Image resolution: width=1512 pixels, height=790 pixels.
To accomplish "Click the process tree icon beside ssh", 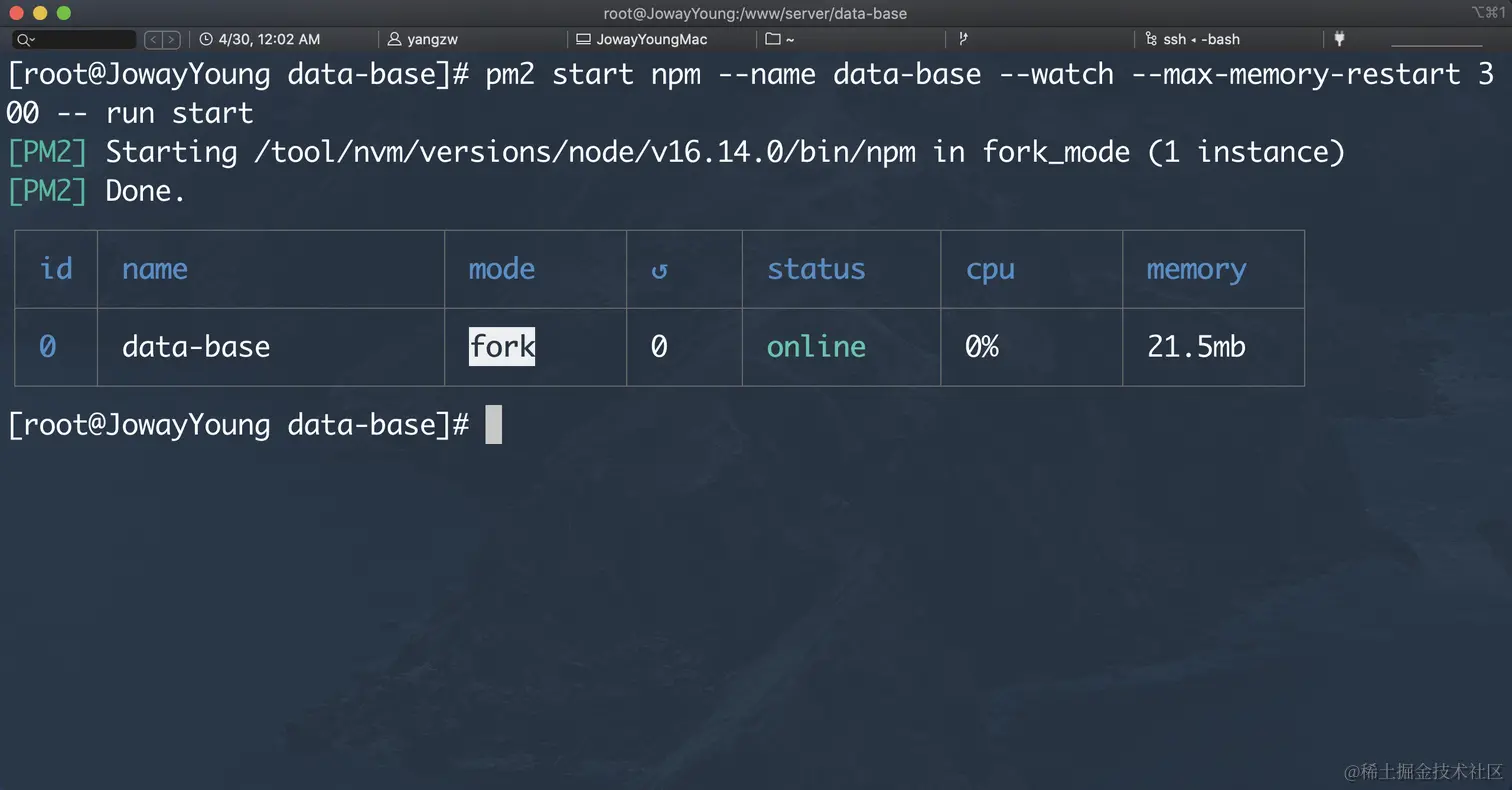I will point(1152,39).
